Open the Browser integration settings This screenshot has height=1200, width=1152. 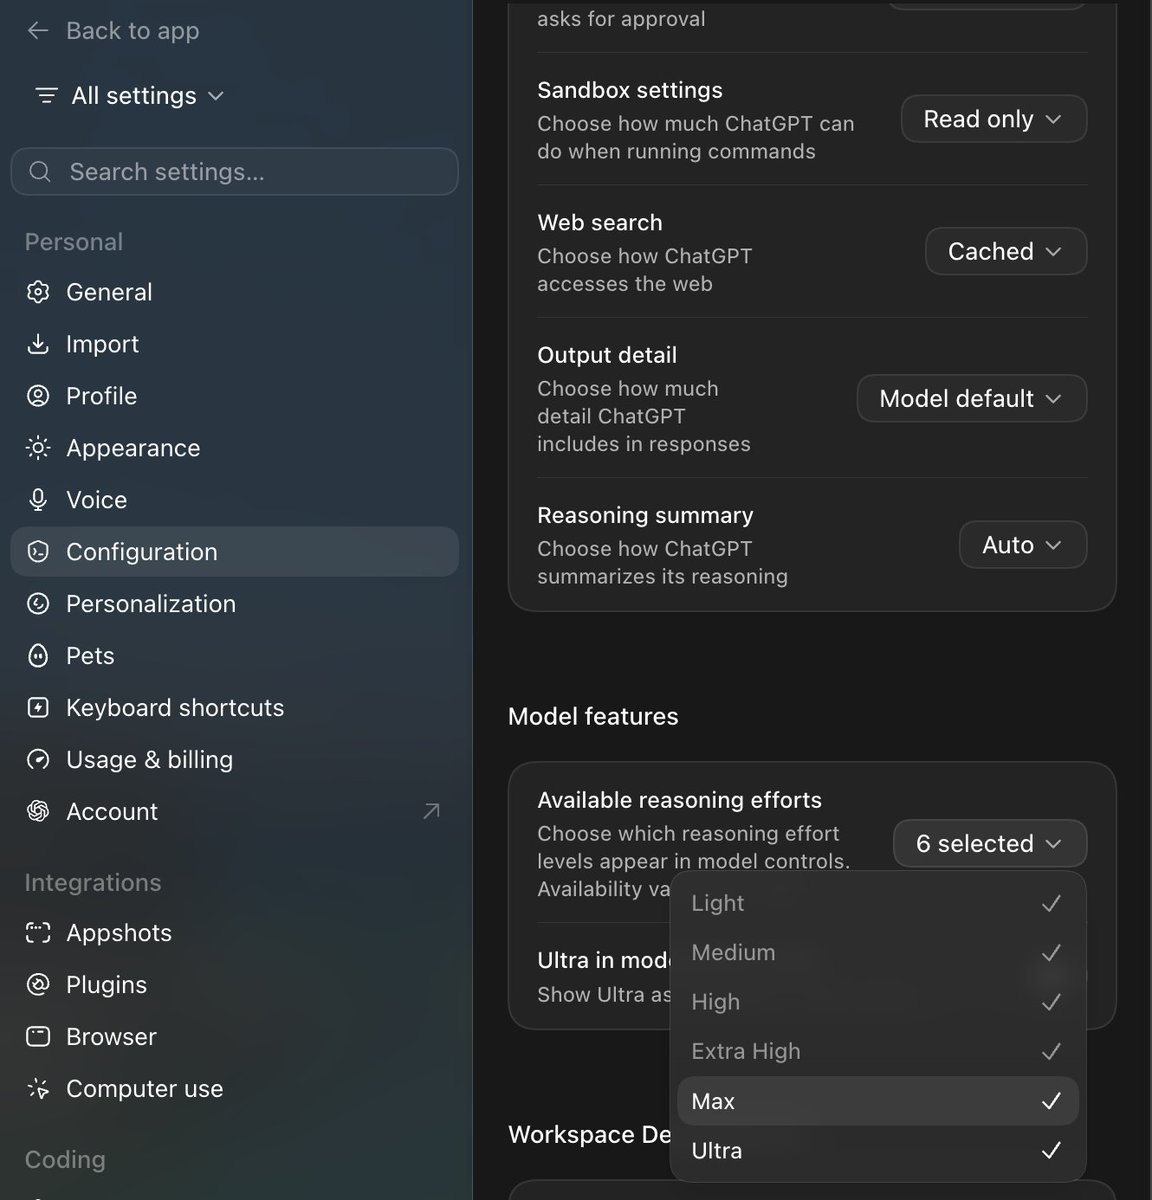tap(234, 1037)
